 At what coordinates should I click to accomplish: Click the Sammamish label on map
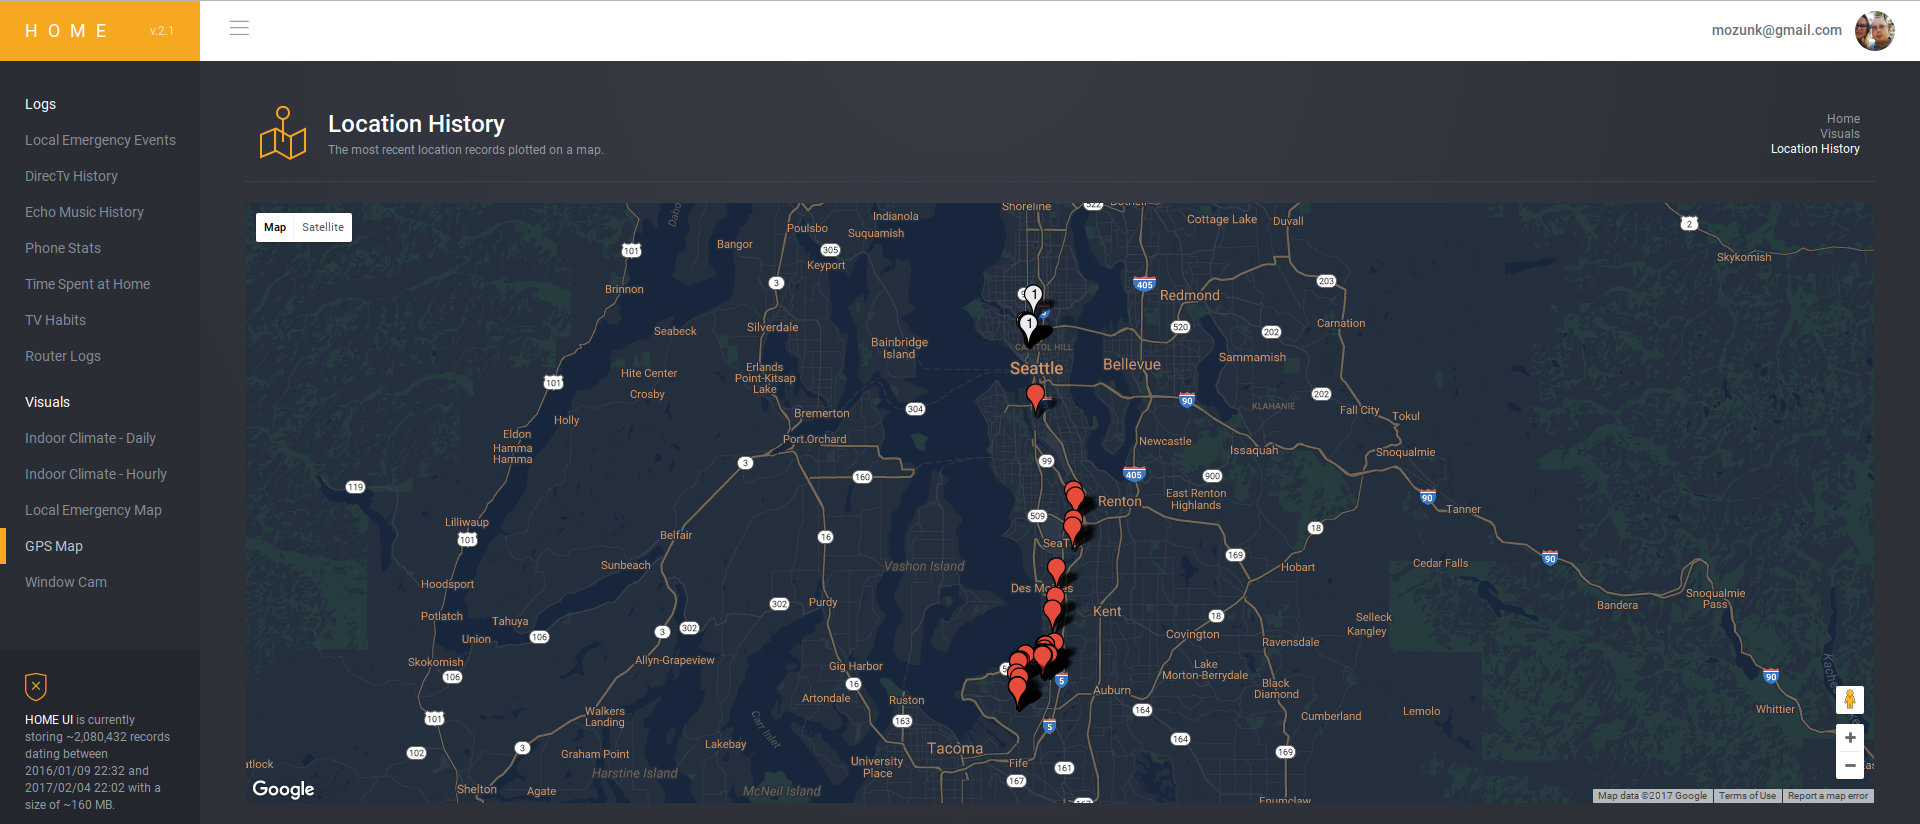[x=1252, y=357]
